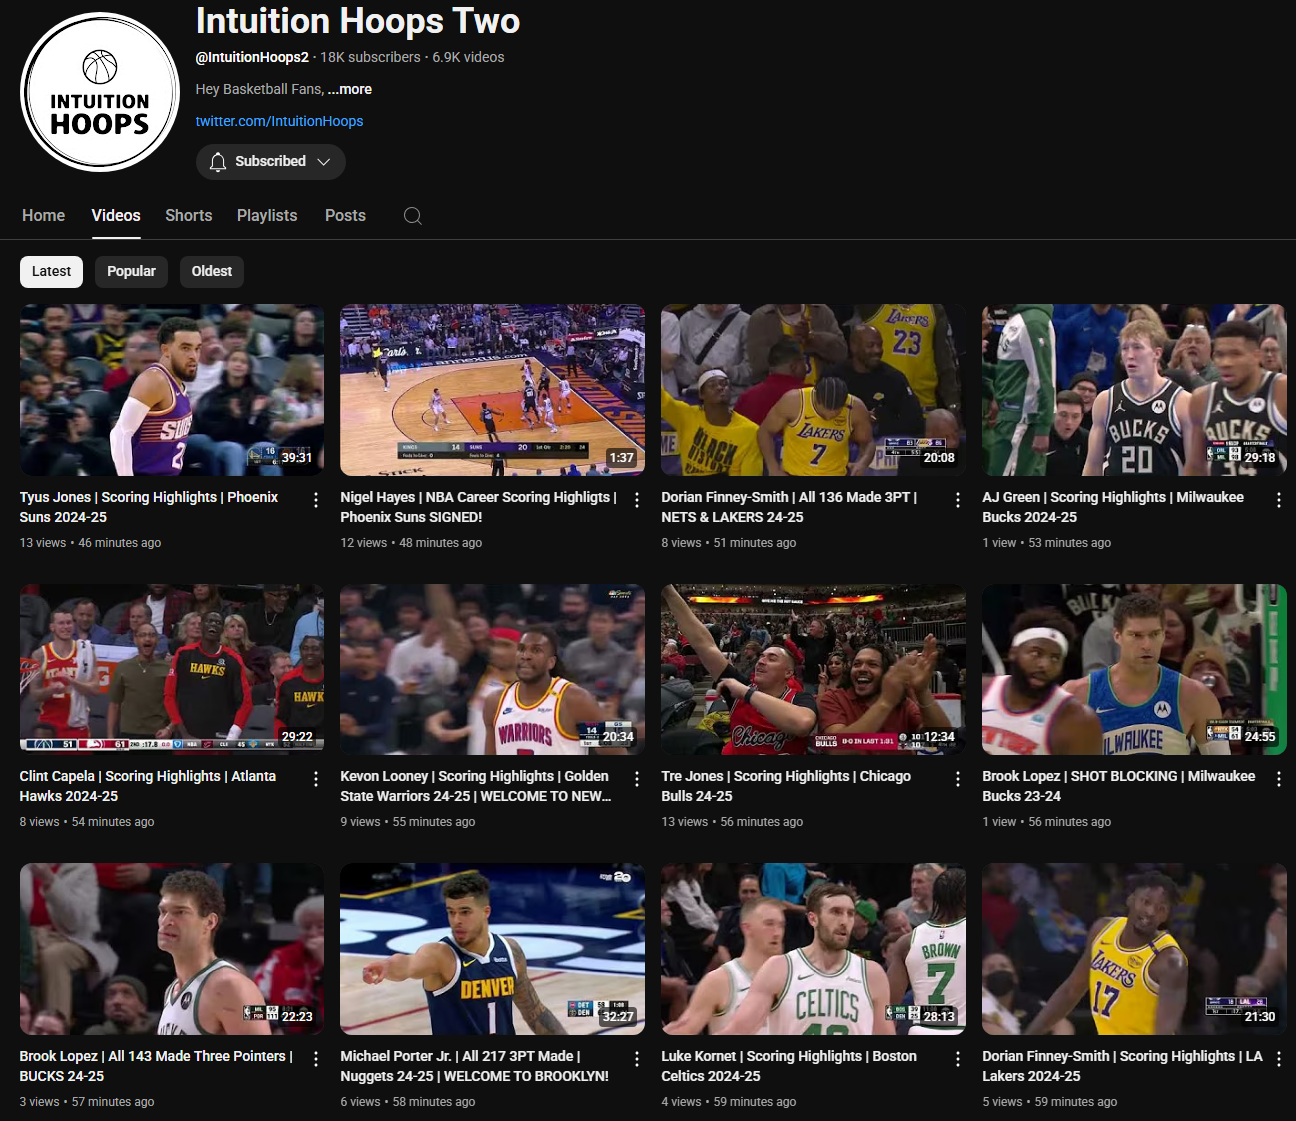Open three-dot menu for Dorian Finney-Smith LA Lakers video
Viewport: 1296px width, 1121px height.
(1279, 1059)
